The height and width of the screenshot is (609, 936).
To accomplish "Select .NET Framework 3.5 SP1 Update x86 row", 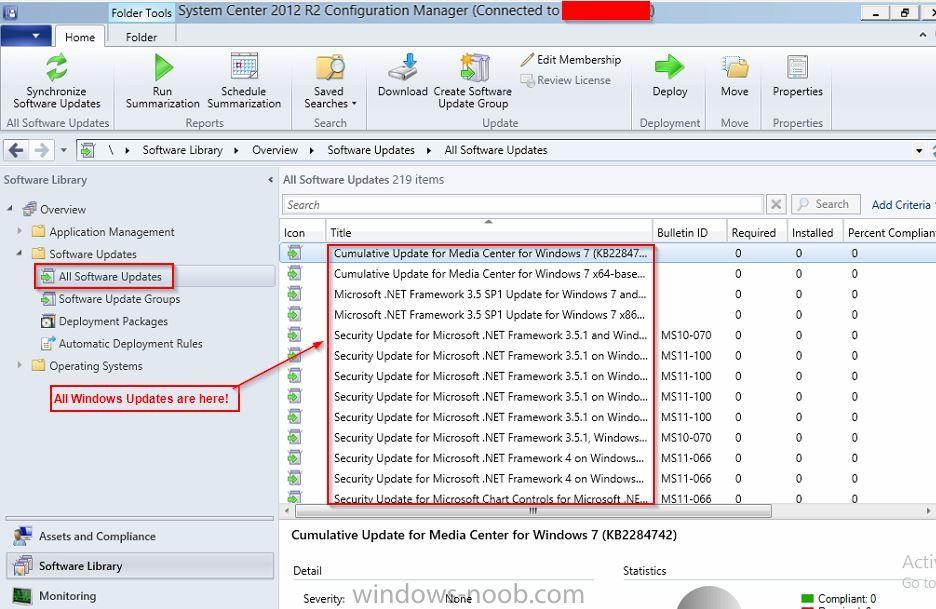I will (608, 315).
